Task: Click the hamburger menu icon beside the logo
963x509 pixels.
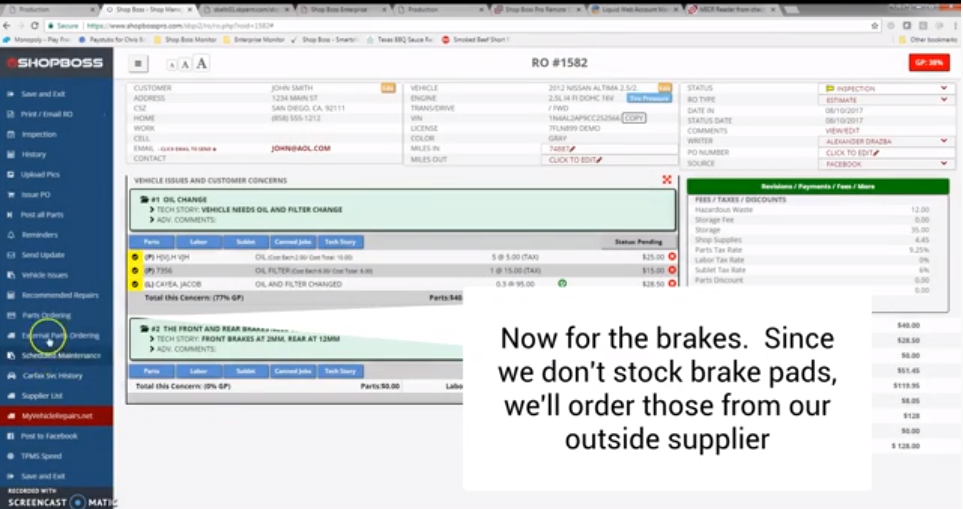Action: pyautogui.click(x=139, y=63)
